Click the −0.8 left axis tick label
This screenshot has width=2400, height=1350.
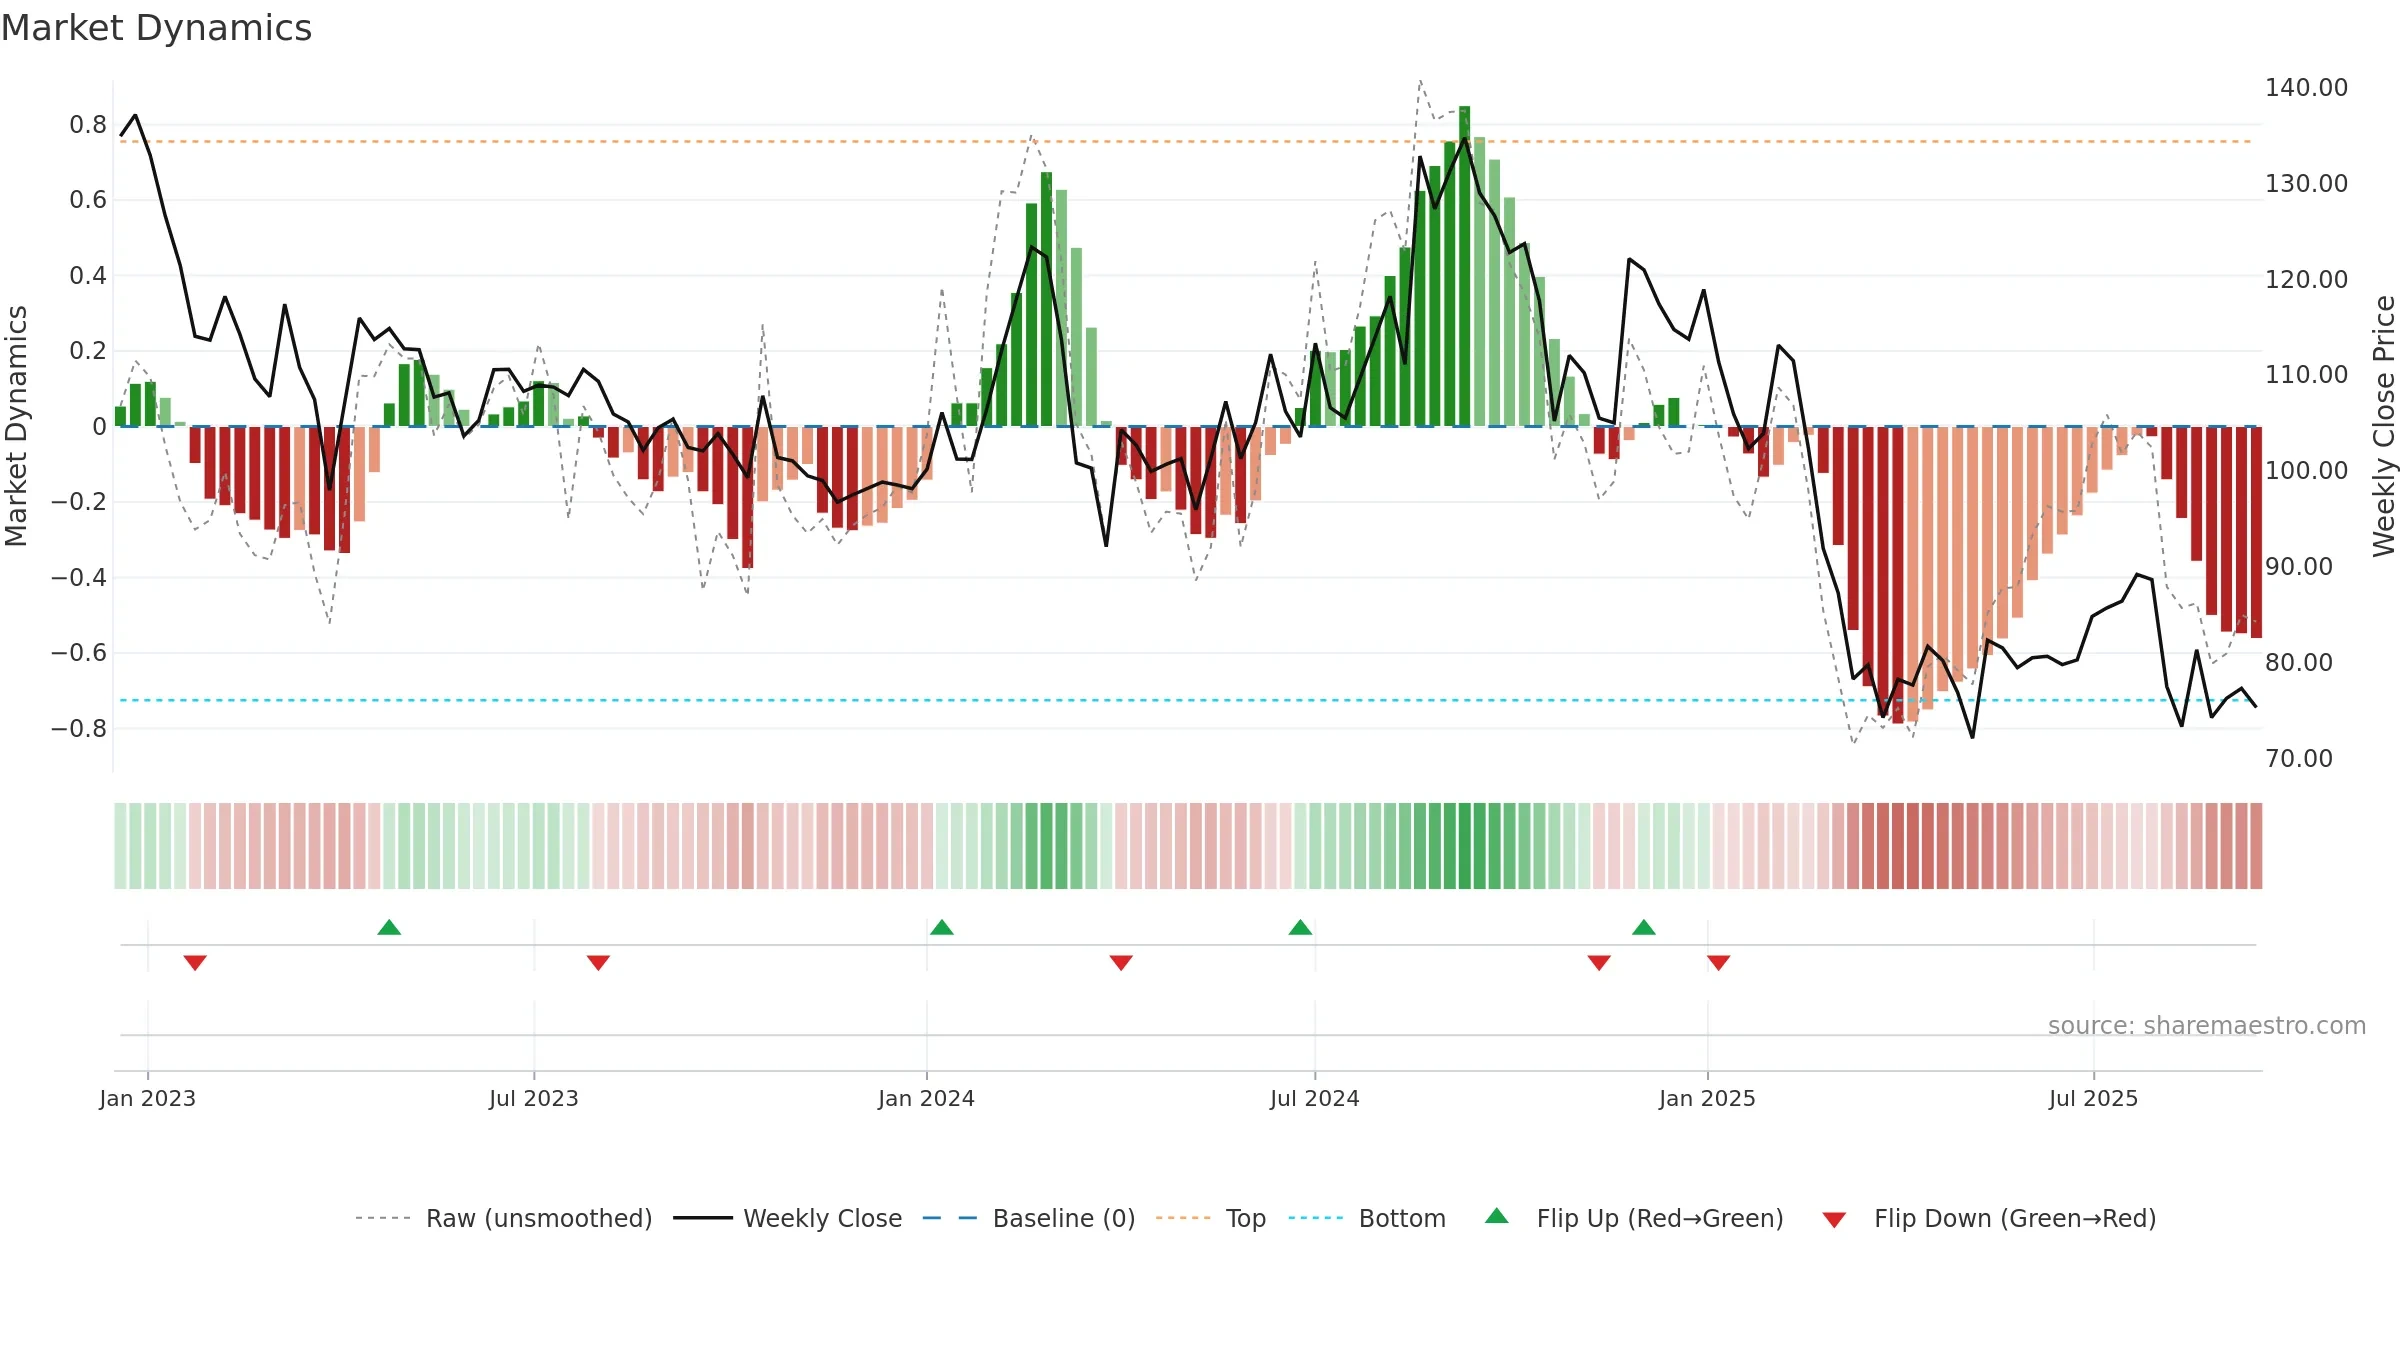pyautogui.click(x=79, y=729)
